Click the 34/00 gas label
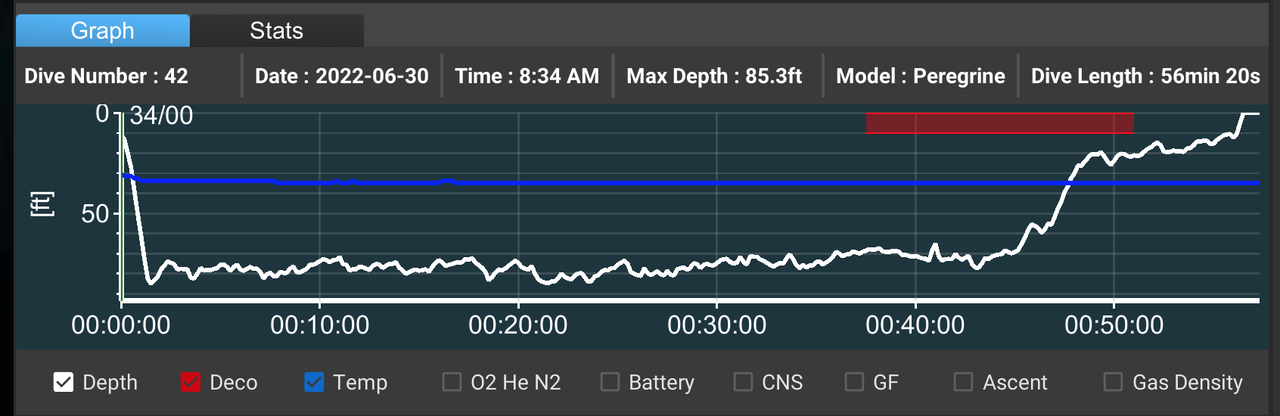The width and height of the screenshot is (1280, 416). click(161, 117)
